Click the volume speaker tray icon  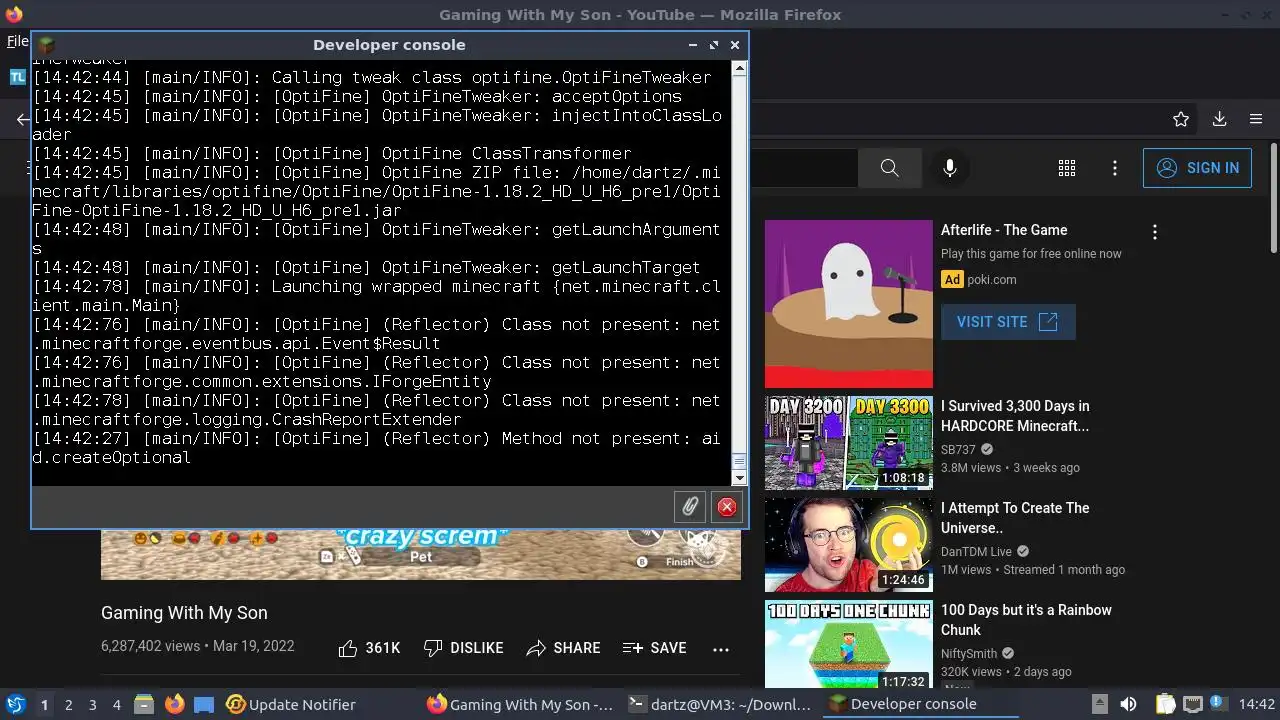coord(1128,704)
